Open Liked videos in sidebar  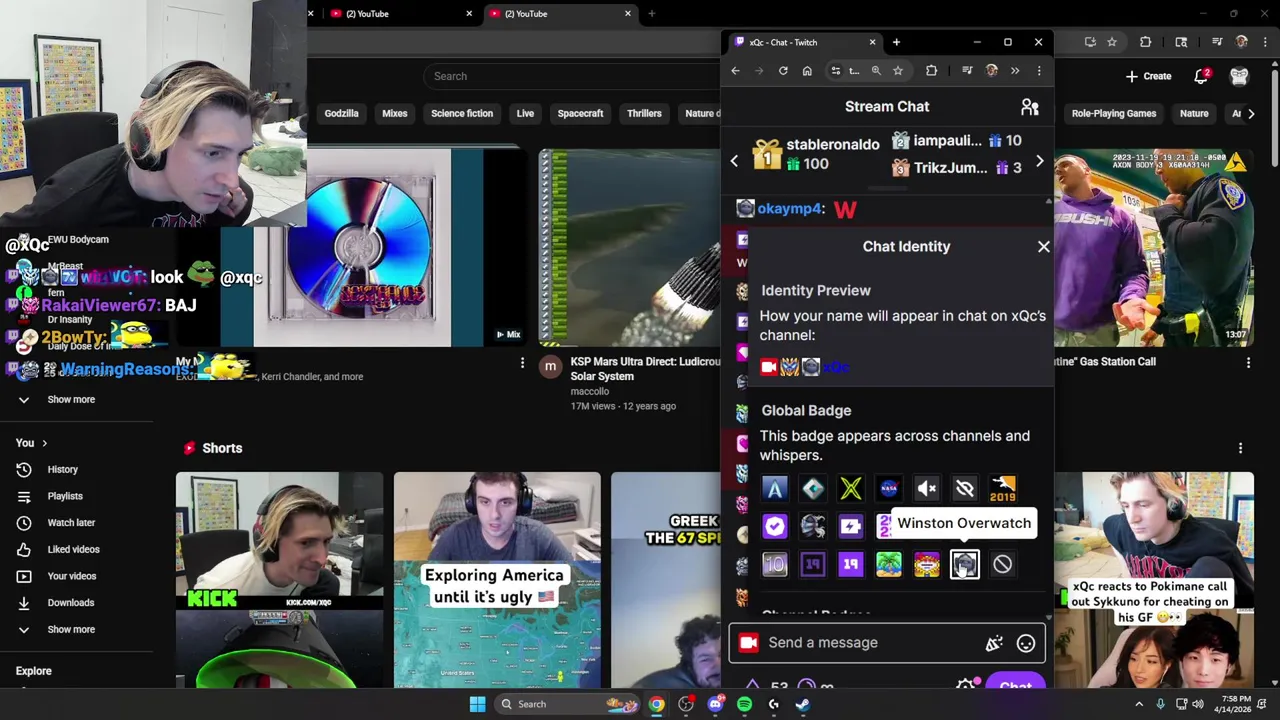pyautogui.click(x=73, y=549)
